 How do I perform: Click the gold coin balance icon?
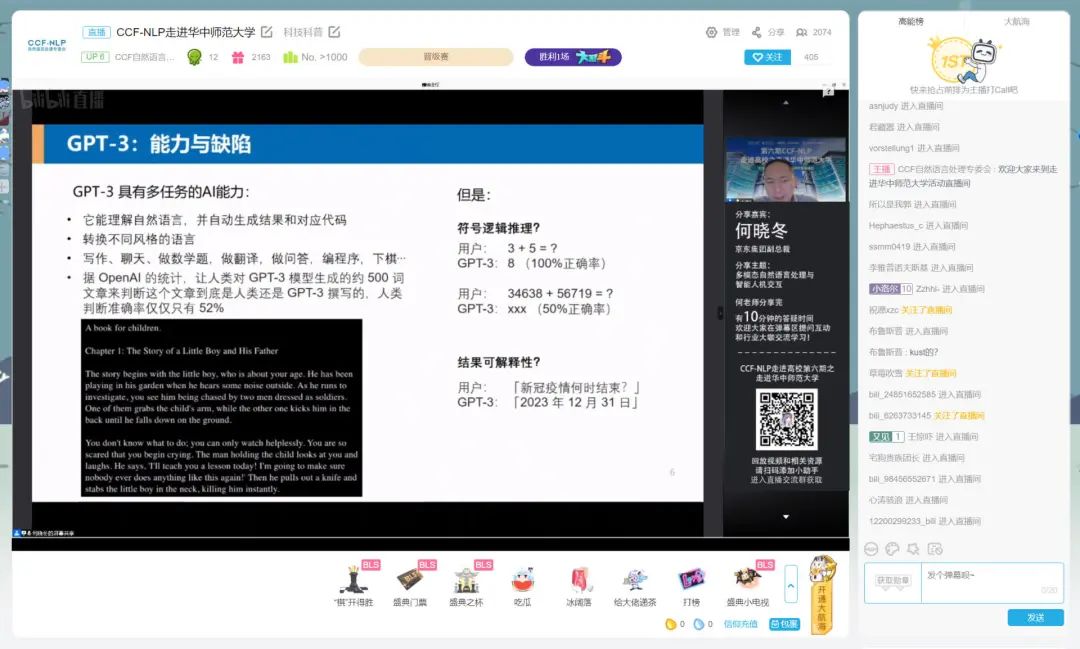coord(670,624)
